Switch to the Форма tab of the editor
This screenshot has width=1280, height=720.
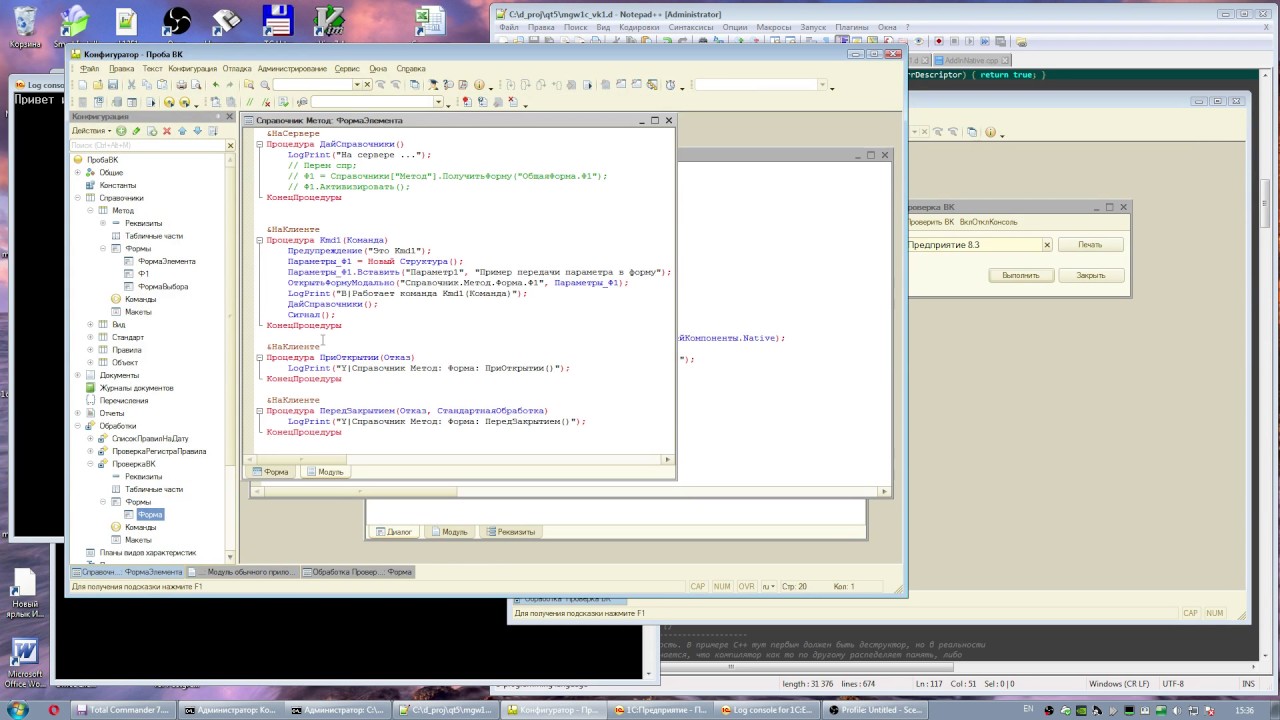[x=271, y=472]
